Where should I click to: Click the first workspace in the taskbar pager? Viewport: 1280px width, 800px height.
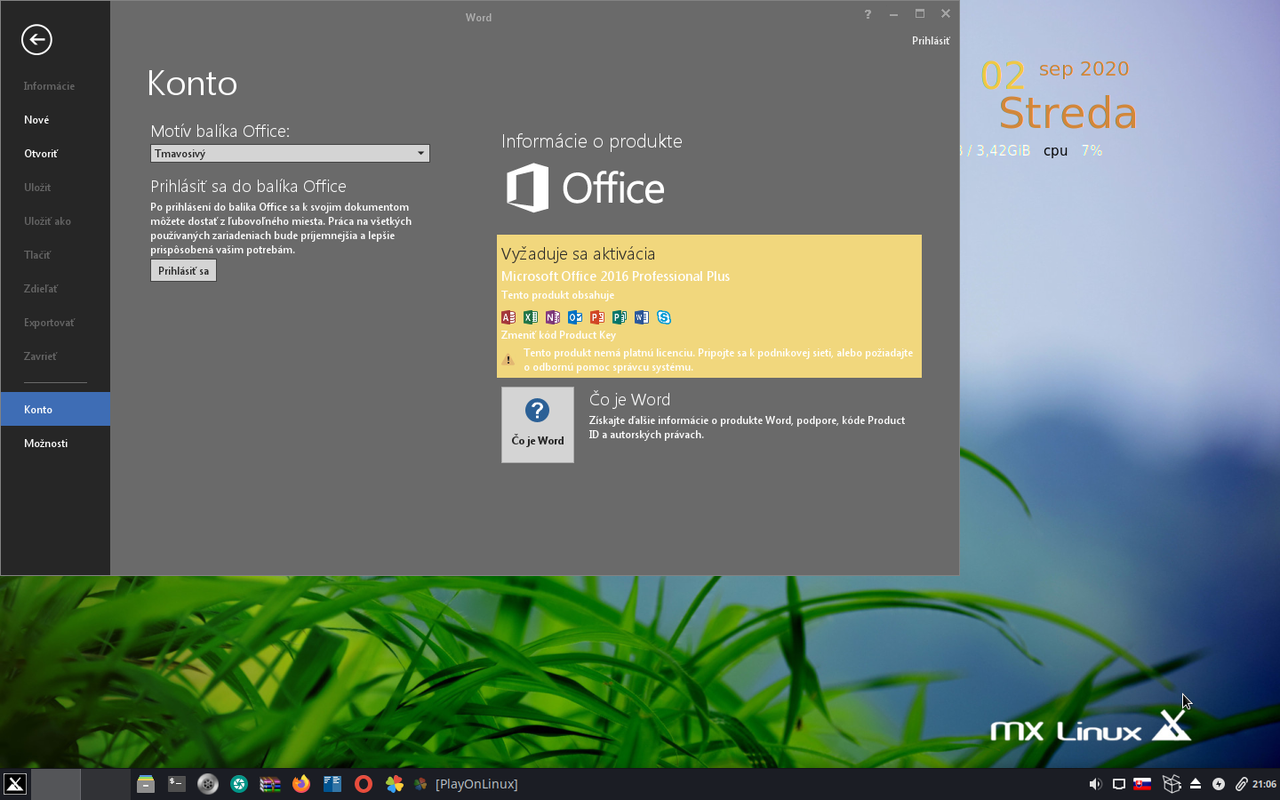(55, 784)
